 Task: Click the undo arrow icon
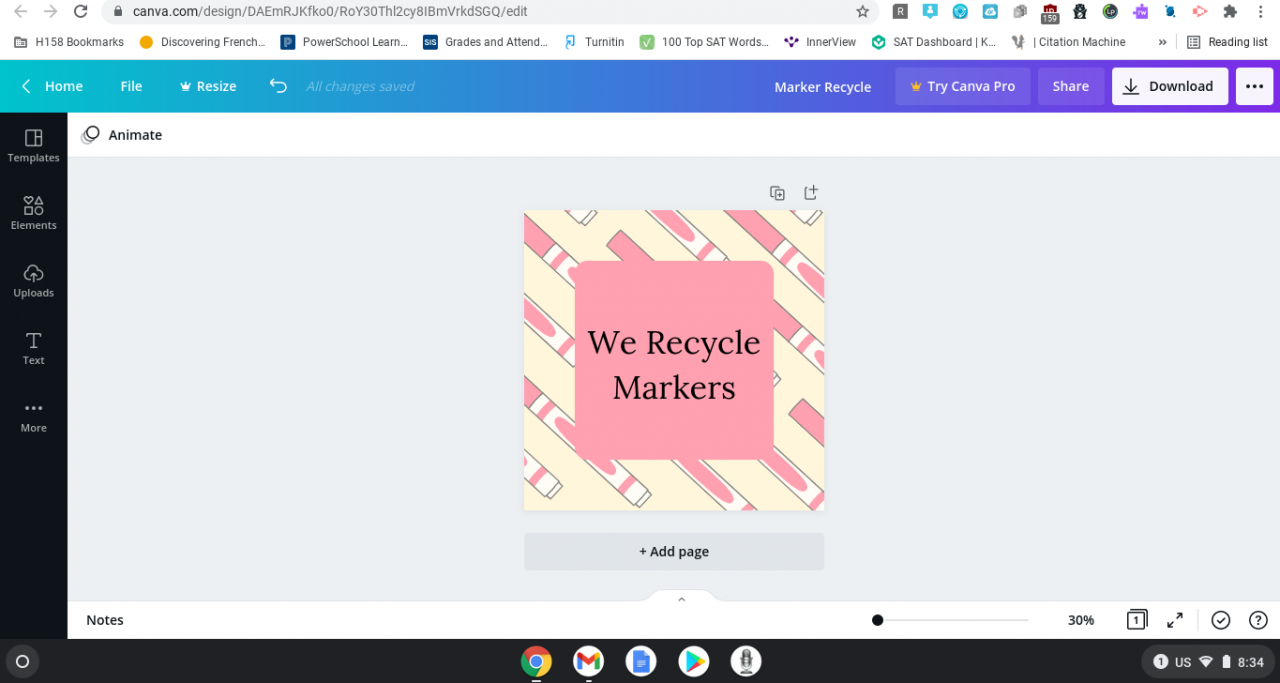[x=278, y=86]
